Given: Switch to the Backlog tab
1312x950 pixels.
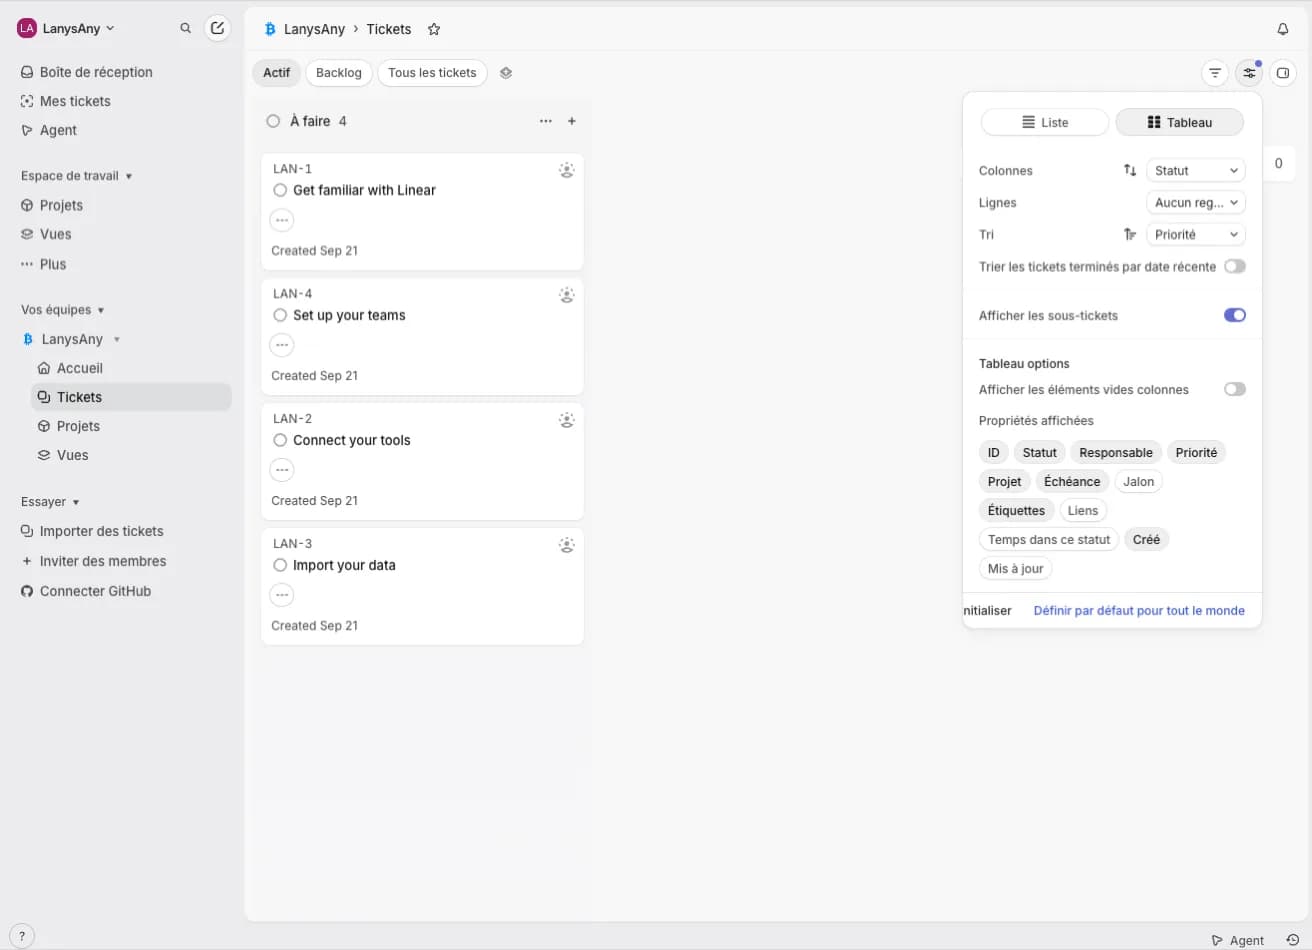Looking at the screenshot, I should tap(339, 73).
